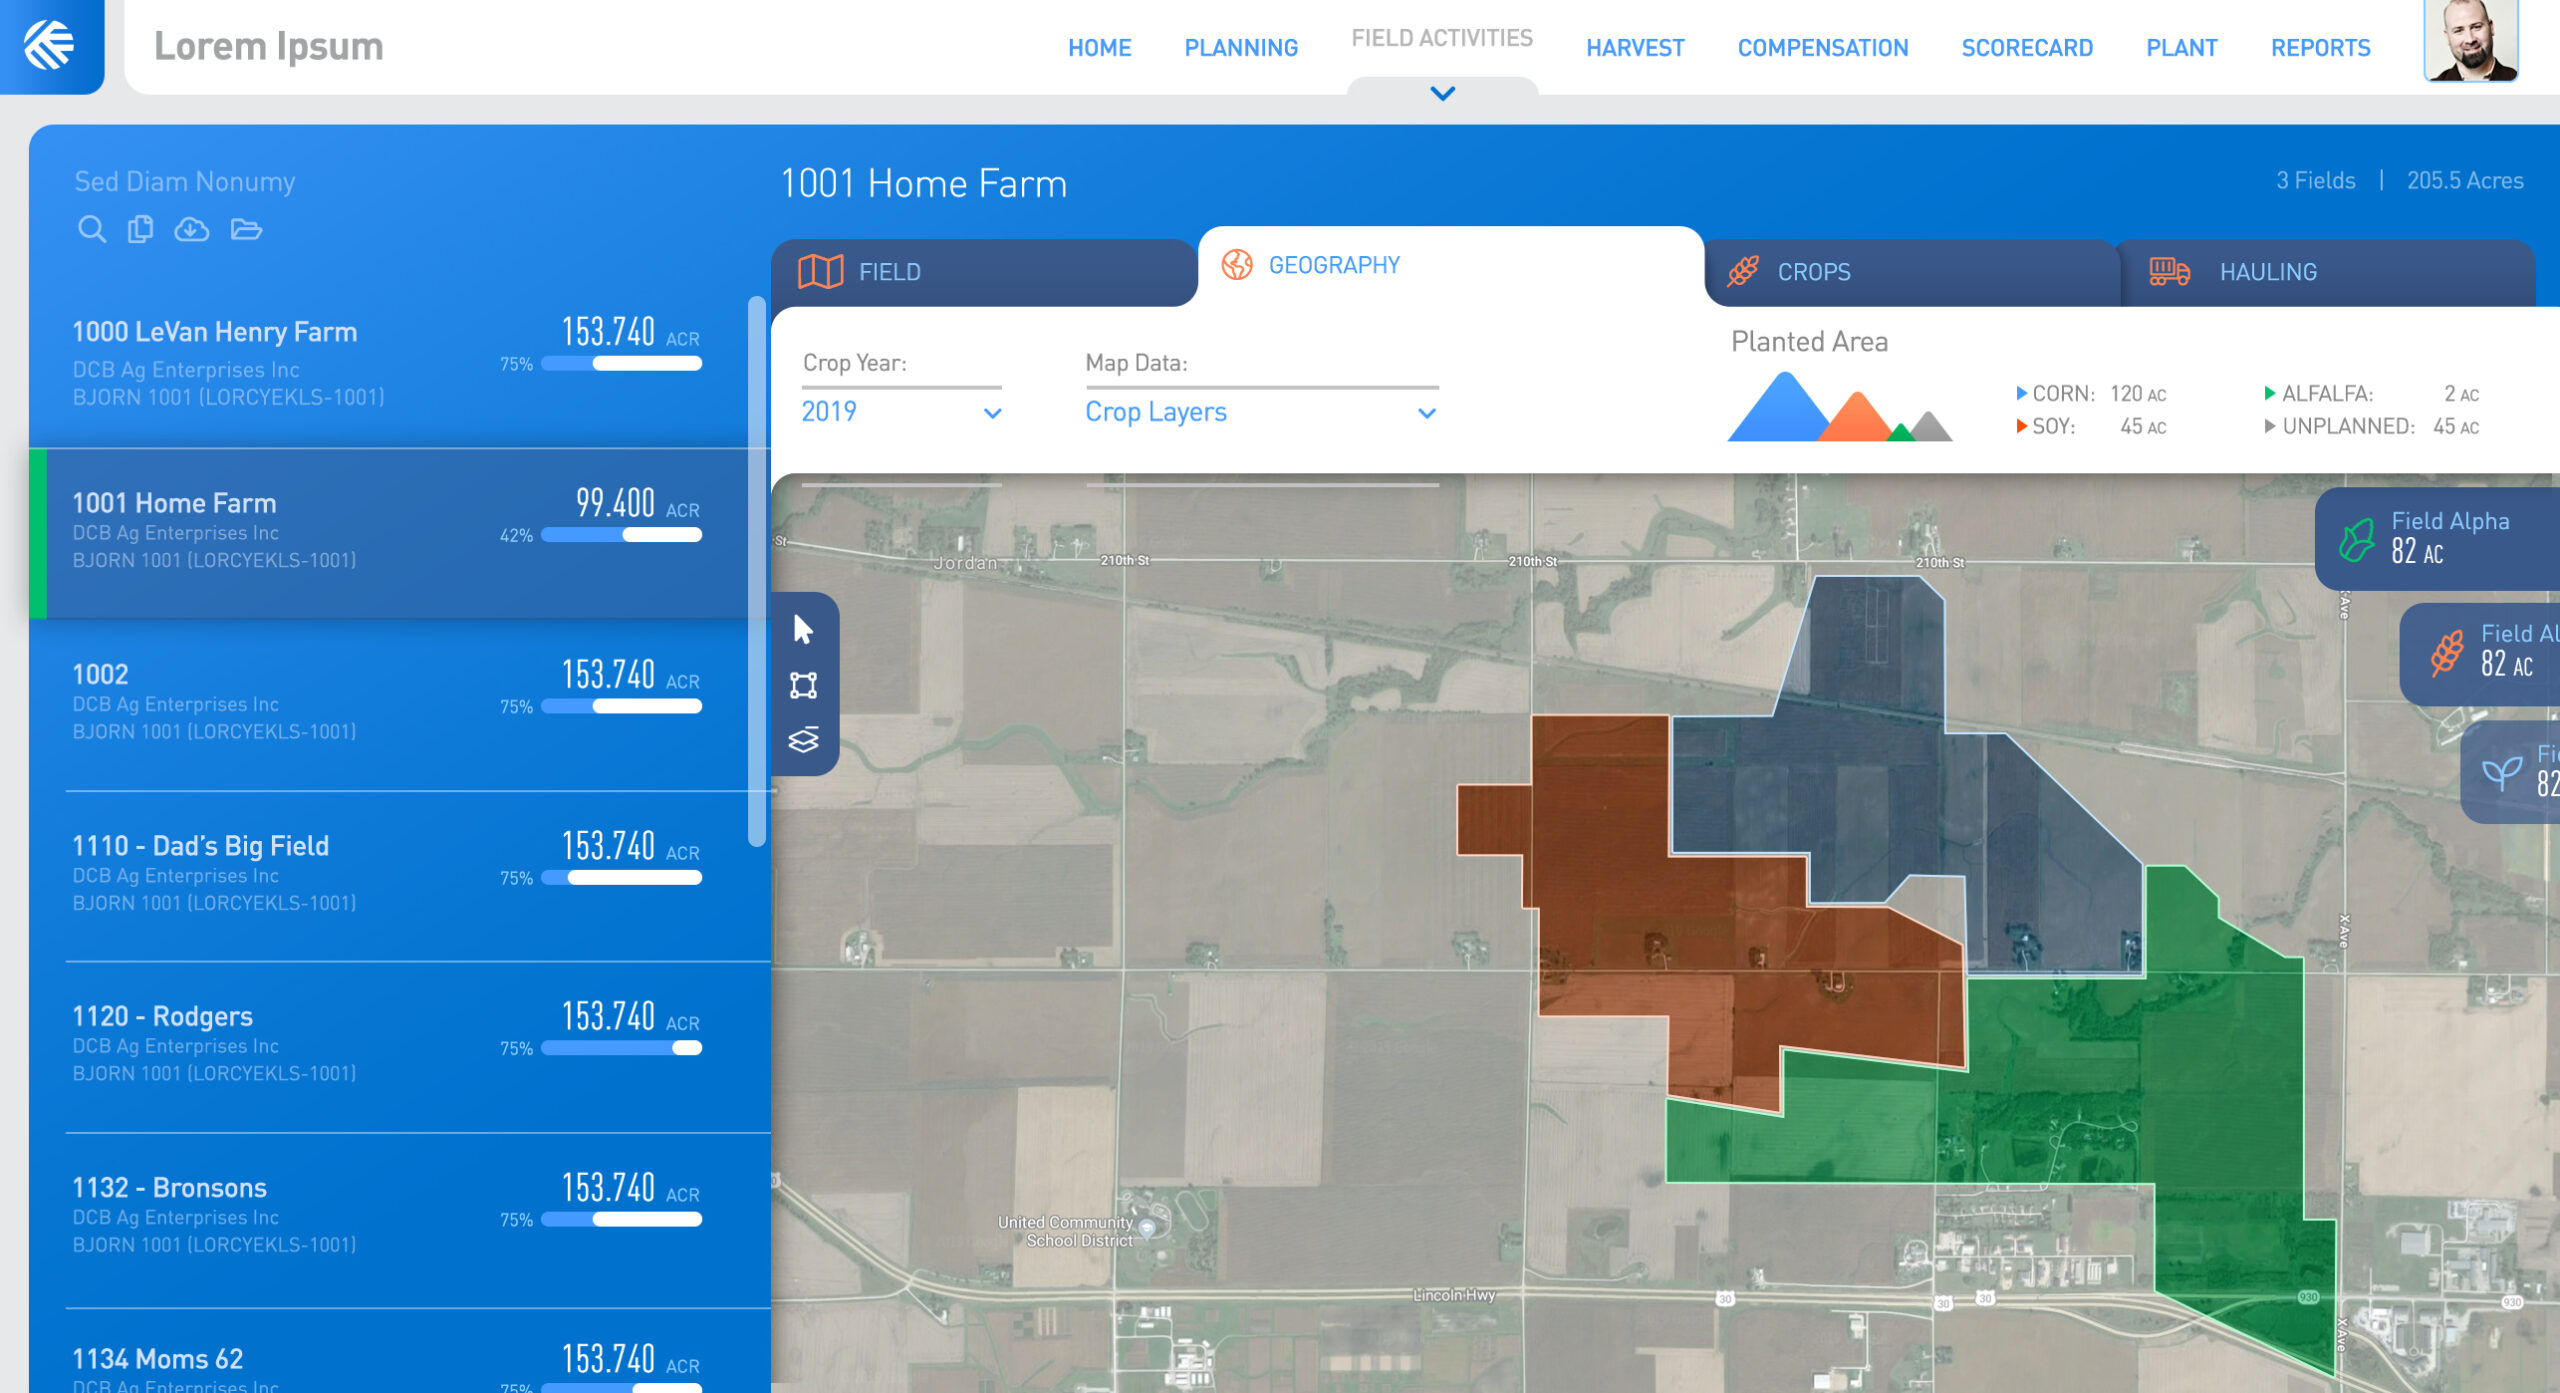This screenshot has width=2560, height=1393.
Task: Click 1001 Home Farm 42% progress bar
Action: 621,535
